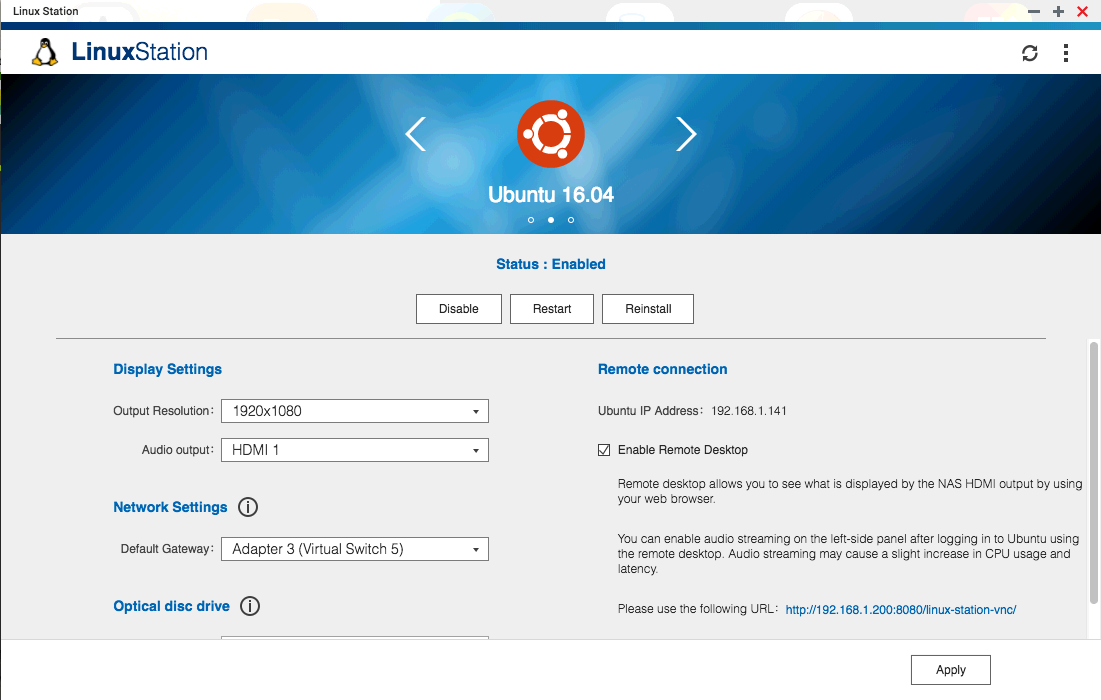Toggle Enable Remote Desktop checkbox
Screen dimensions: 1101x700
[x=604, y=450]
